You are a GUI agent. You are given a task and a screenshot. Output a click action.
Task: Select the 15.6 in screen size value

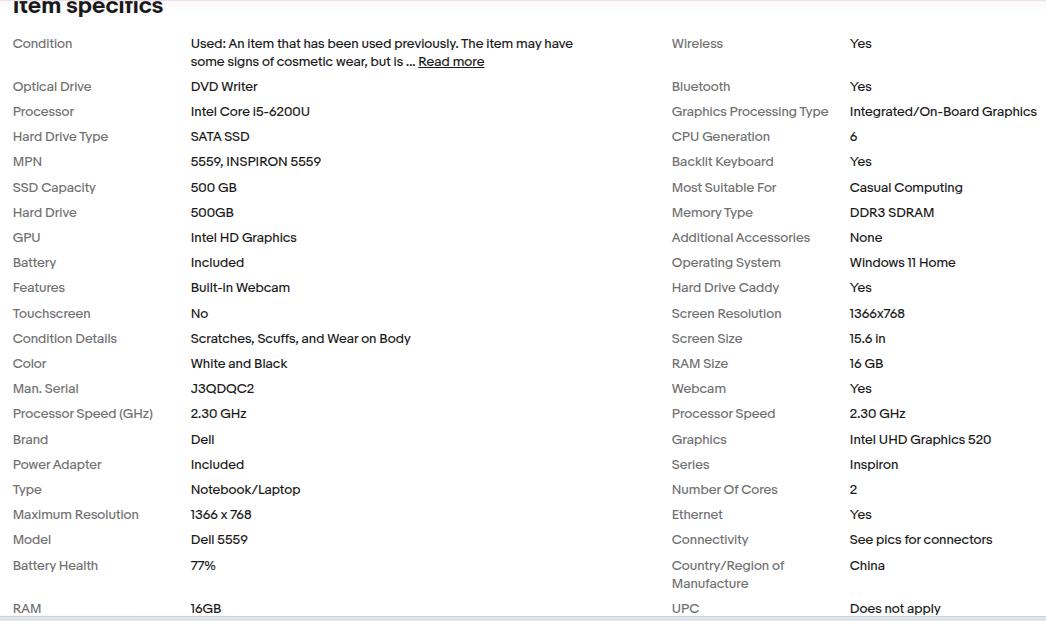click(867, 339)
